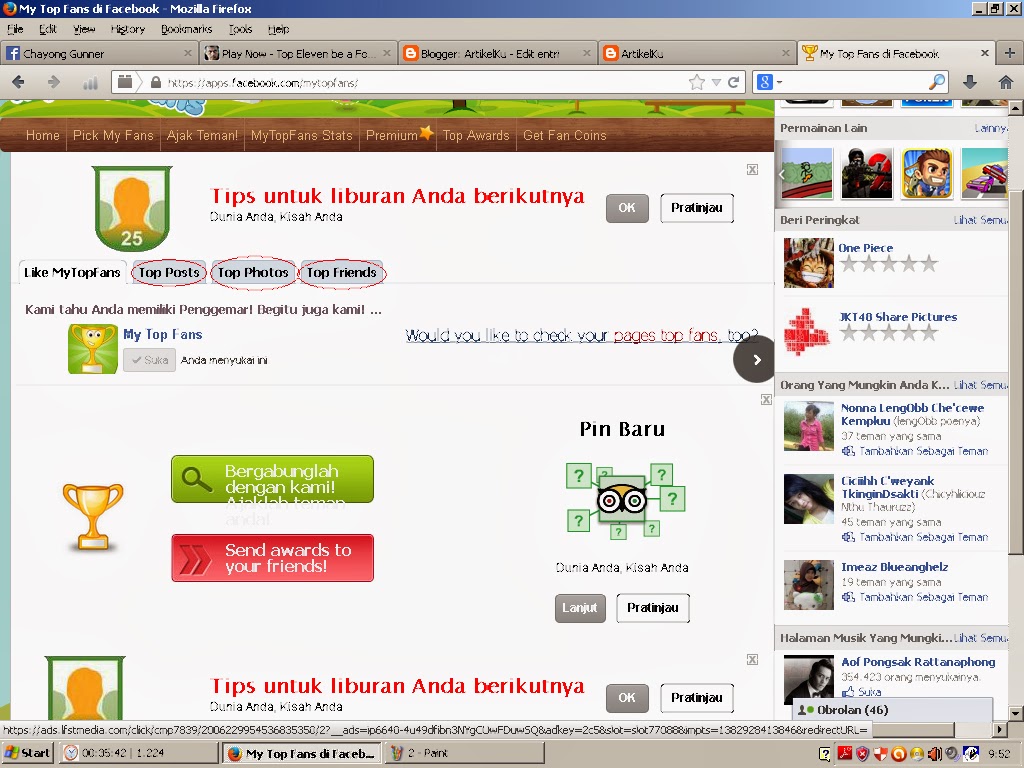Go to the Firefox Home page icon

tap(1006, 82)
